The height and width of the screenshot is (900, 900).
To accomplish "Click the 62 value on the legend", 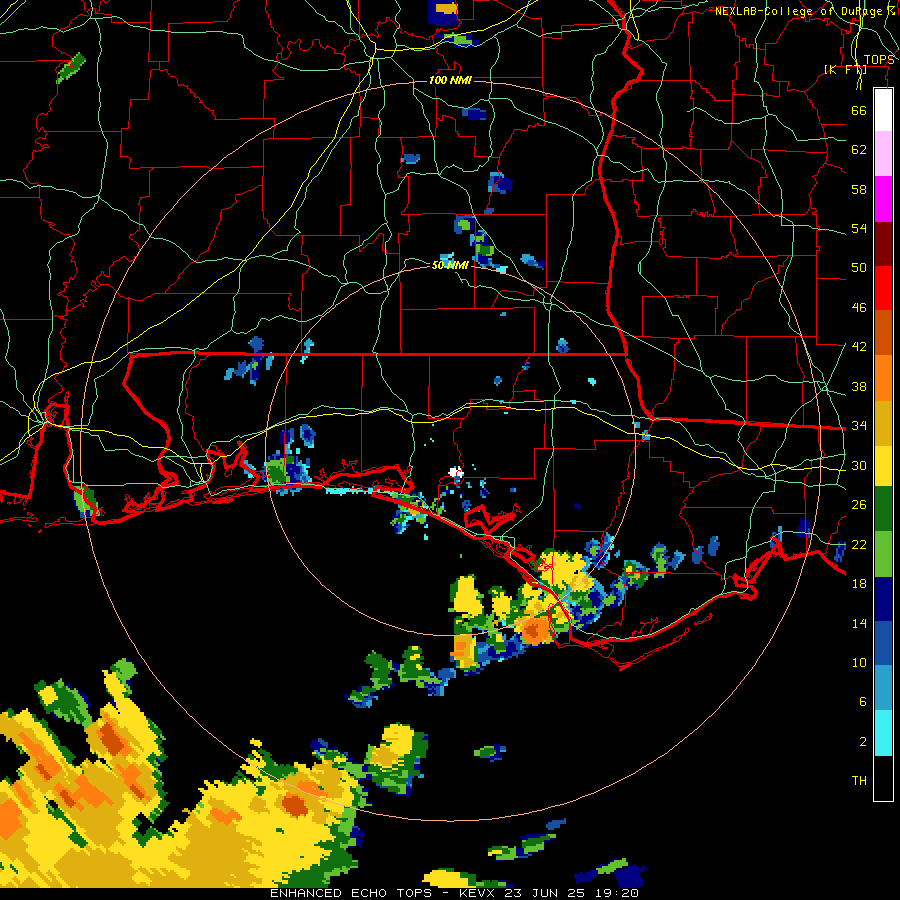I will pyautogui.click(x=859, y=150).
